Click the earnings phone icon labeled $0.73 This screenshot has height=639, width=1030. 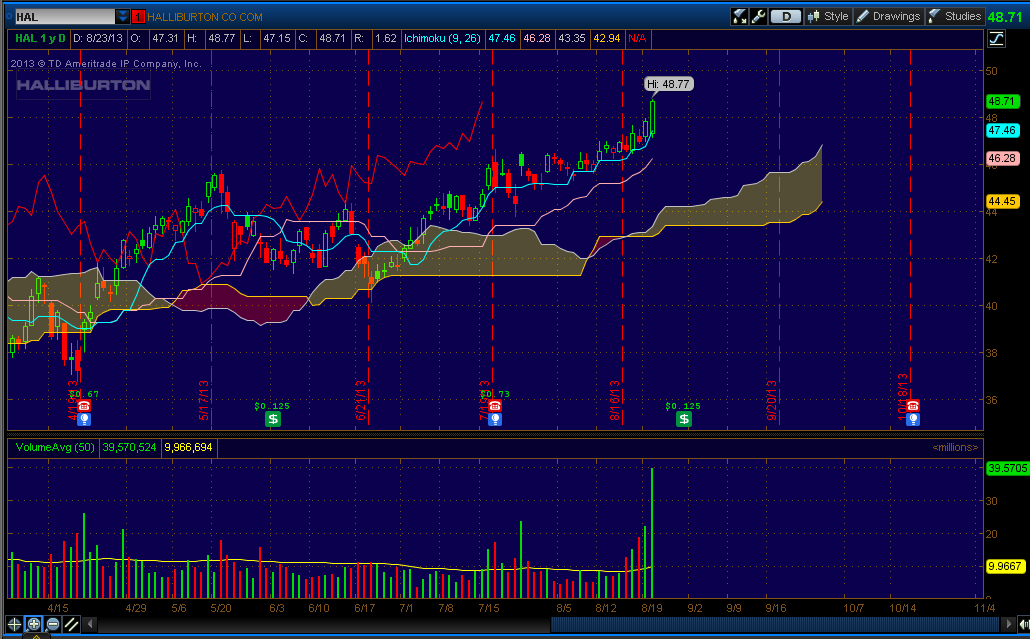coord(495,406)
